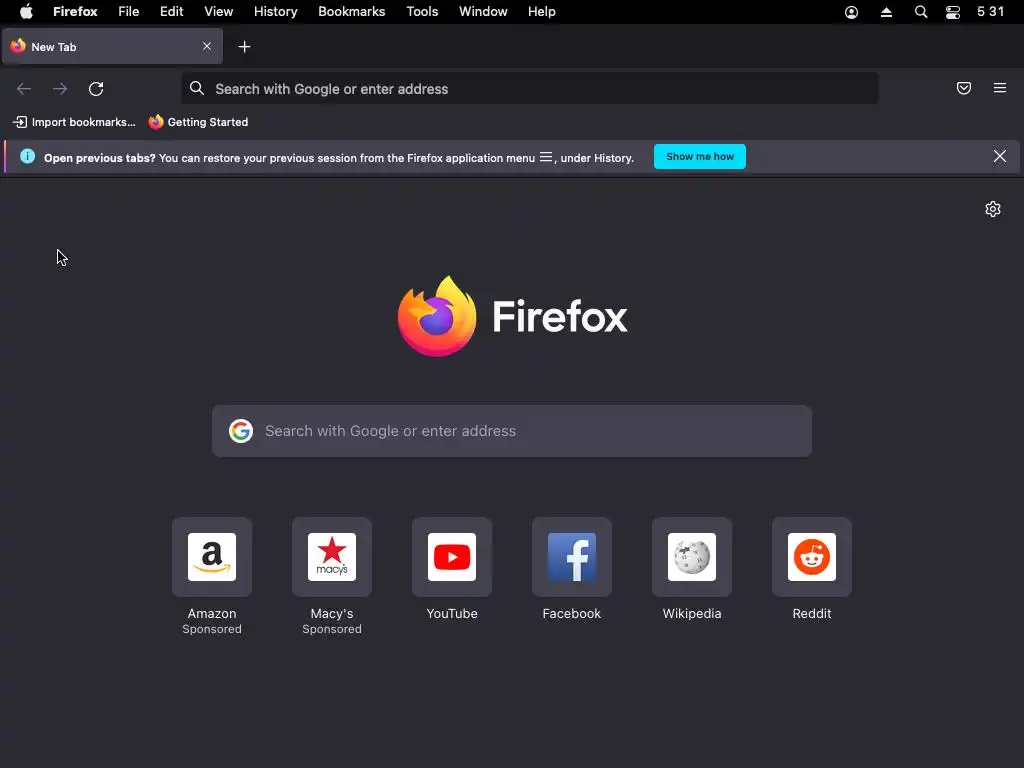Viewport: 1024px width, 768px height.
Task: Open the Bookmarks menu
Action: click(x=351, y=12)
